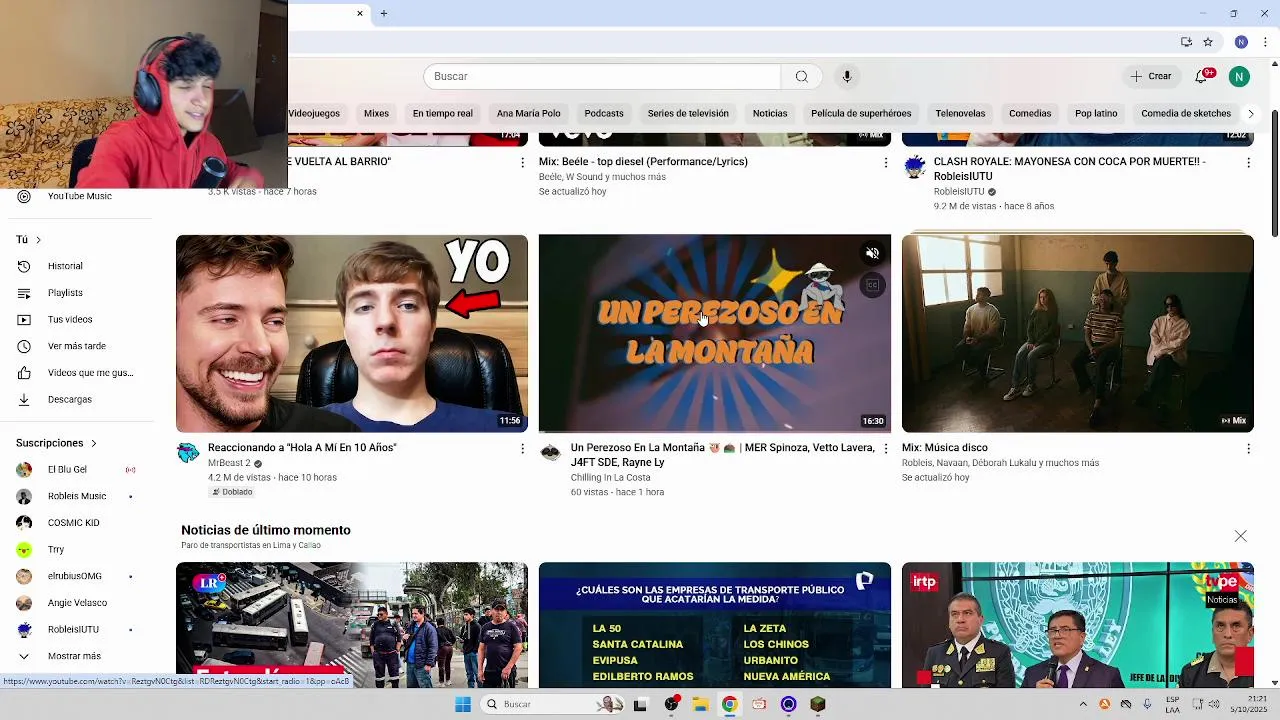Open options menu for Un Perezoso video
Screen dimensions: 1280x720
coord(885,449)
